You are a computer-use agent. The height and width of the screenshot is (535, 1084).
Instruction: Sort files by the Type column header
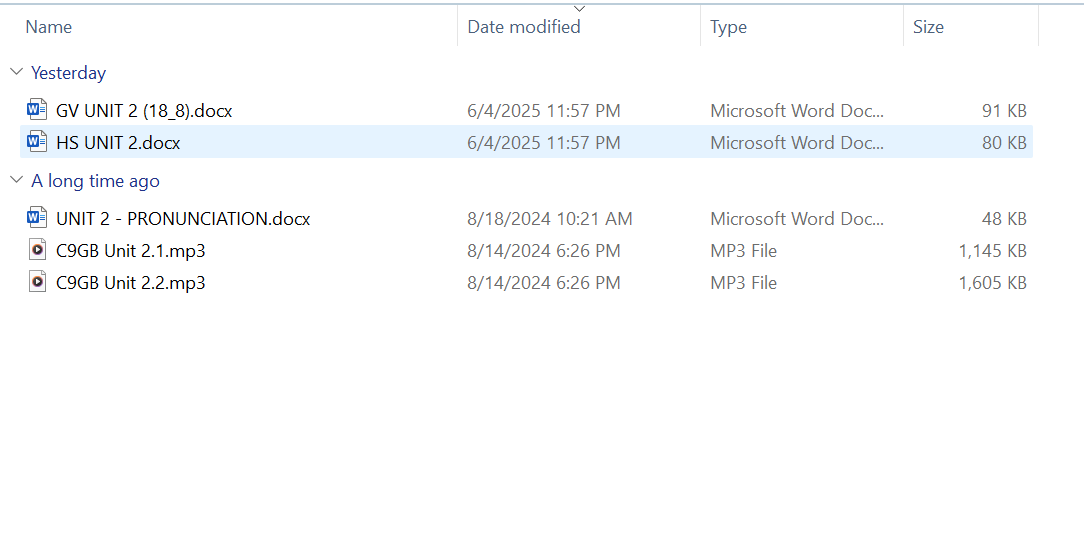728,27
